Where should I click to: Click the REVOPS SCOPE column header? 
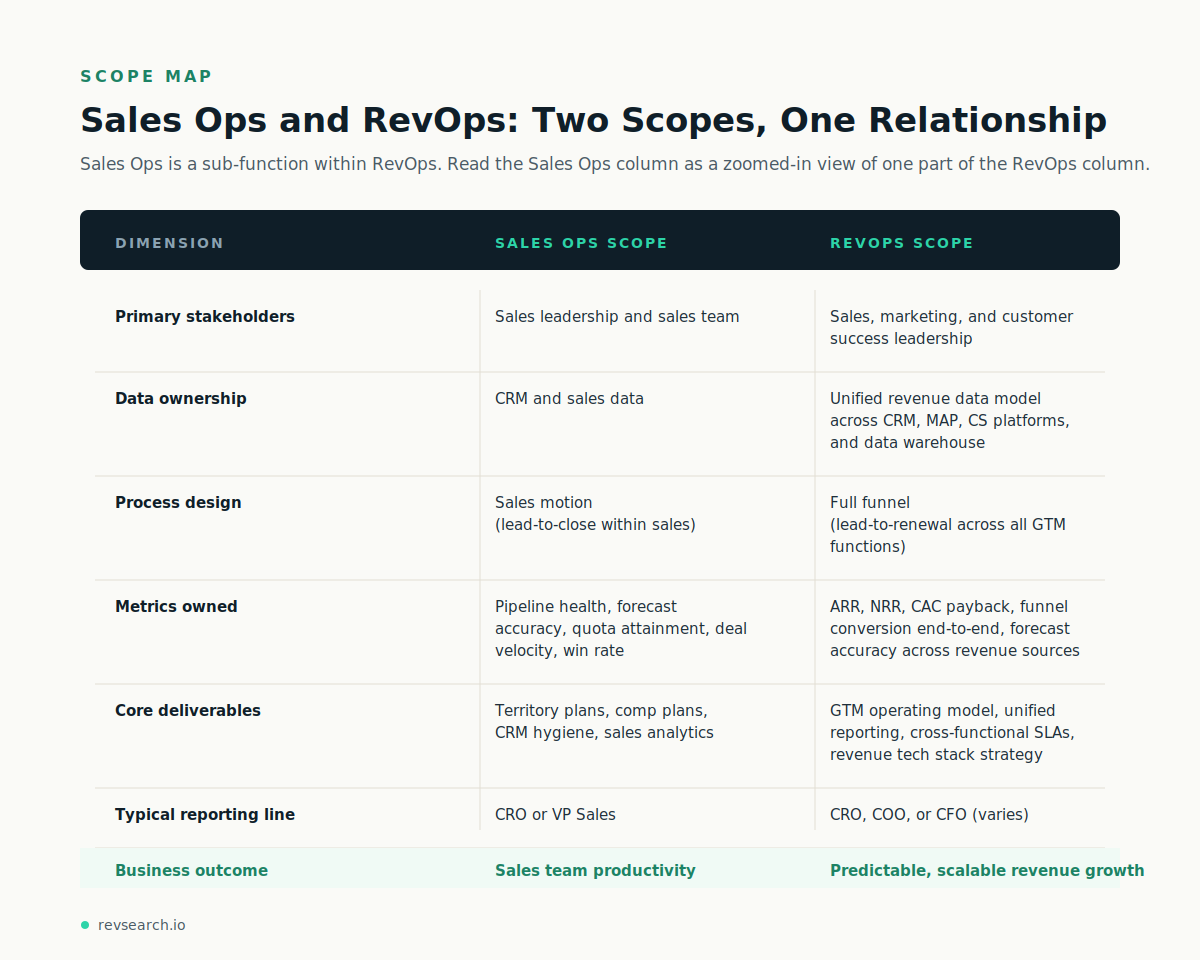pos(901,242)
